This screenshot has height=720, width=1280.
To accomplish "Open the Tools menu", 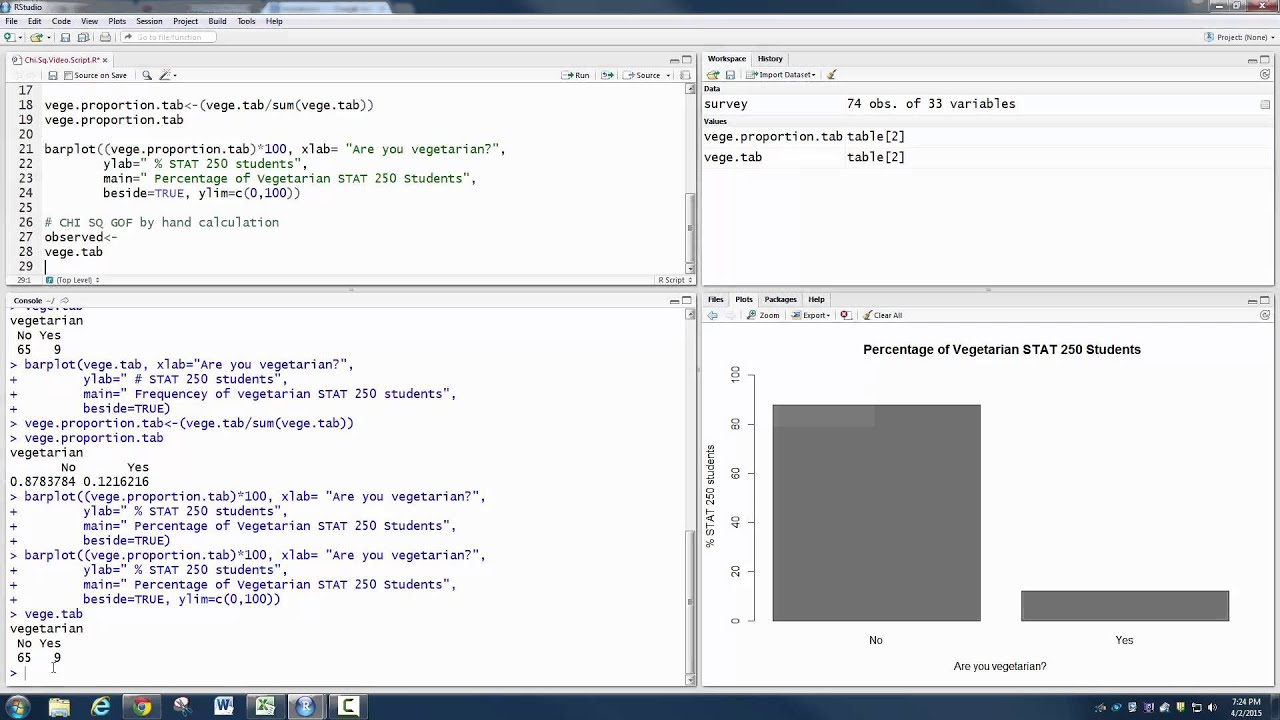I will 246,21.
